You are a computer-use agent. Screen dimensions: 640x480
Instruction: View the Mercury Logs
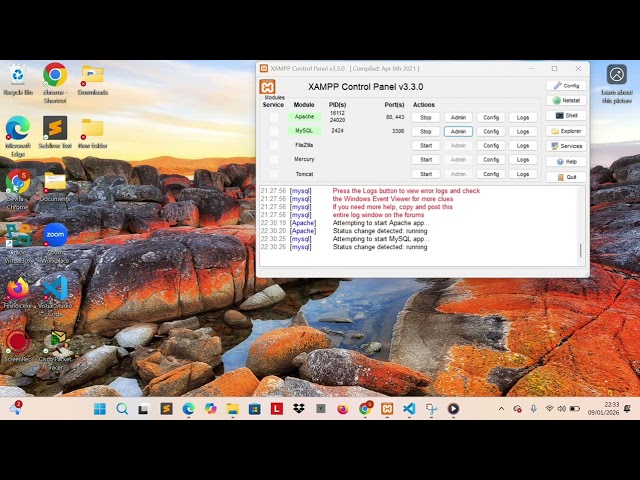(522, 159)
